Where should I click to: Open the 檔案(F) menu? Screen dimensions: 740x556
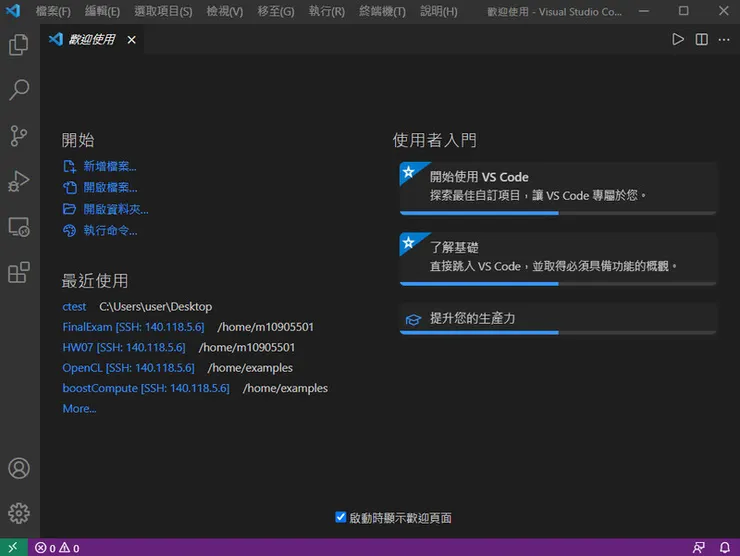click(x=53, y=11)
